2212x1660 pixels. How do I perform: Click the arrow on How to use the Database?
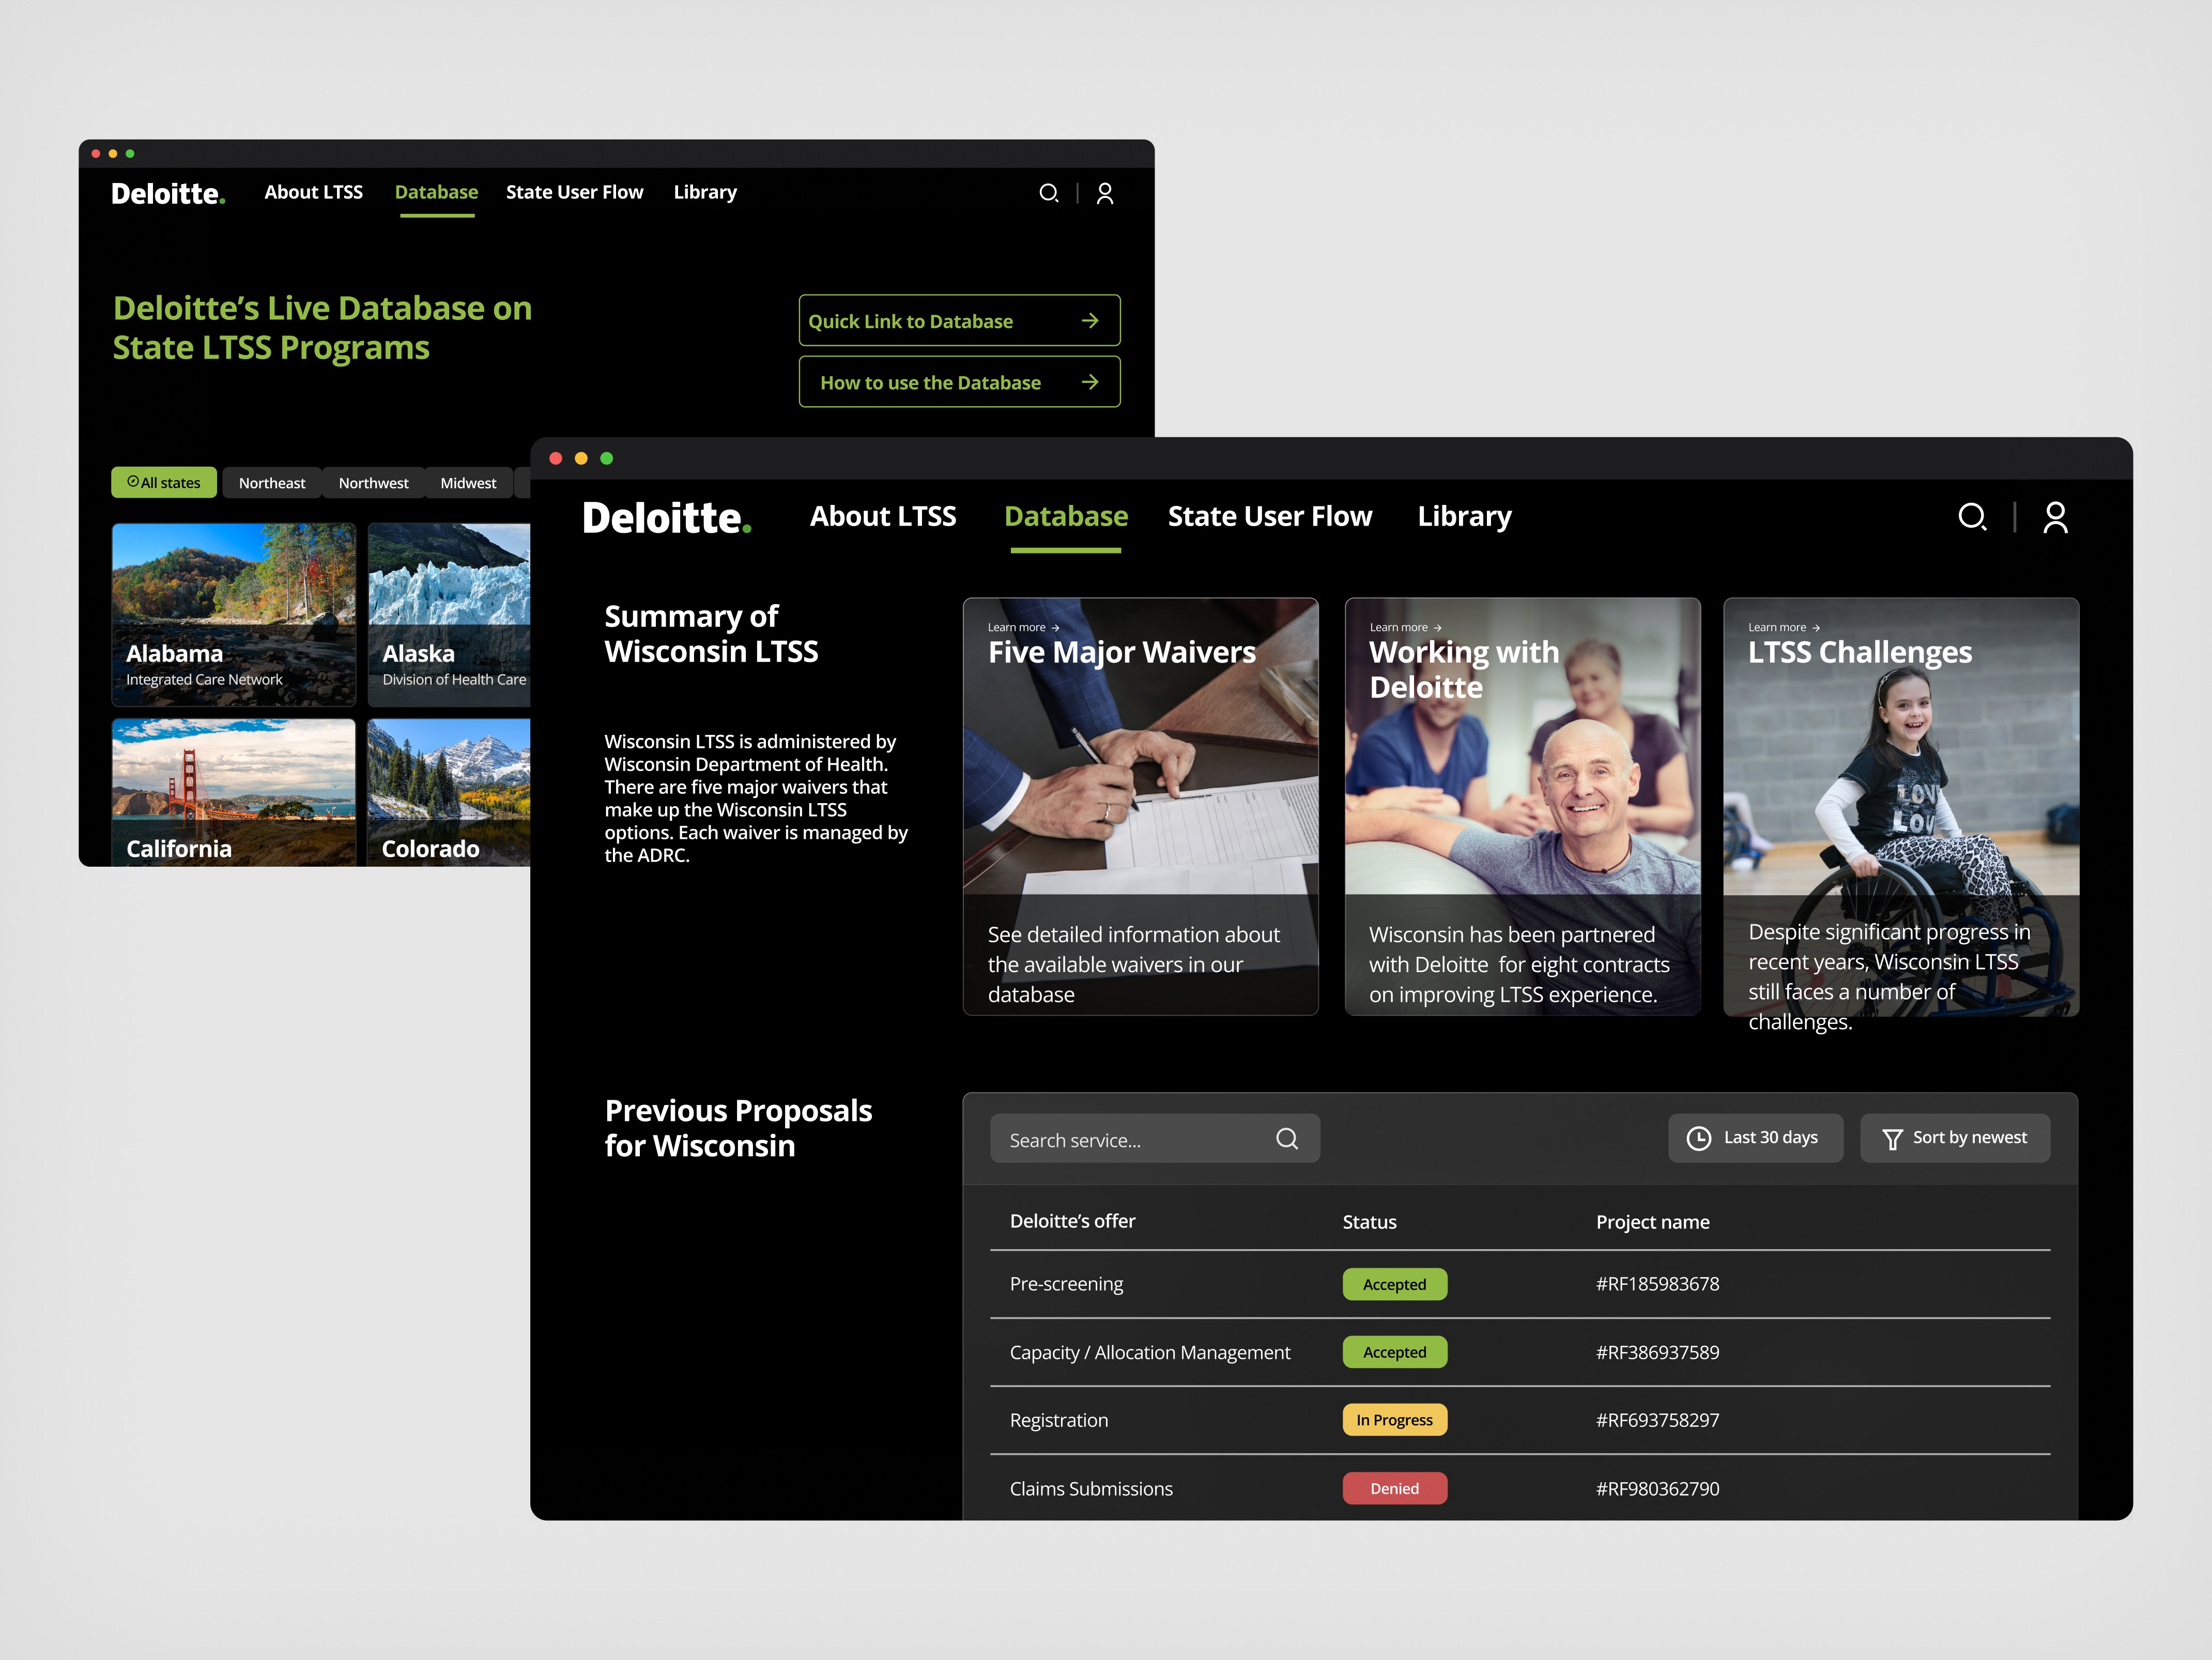[1090, 382]
